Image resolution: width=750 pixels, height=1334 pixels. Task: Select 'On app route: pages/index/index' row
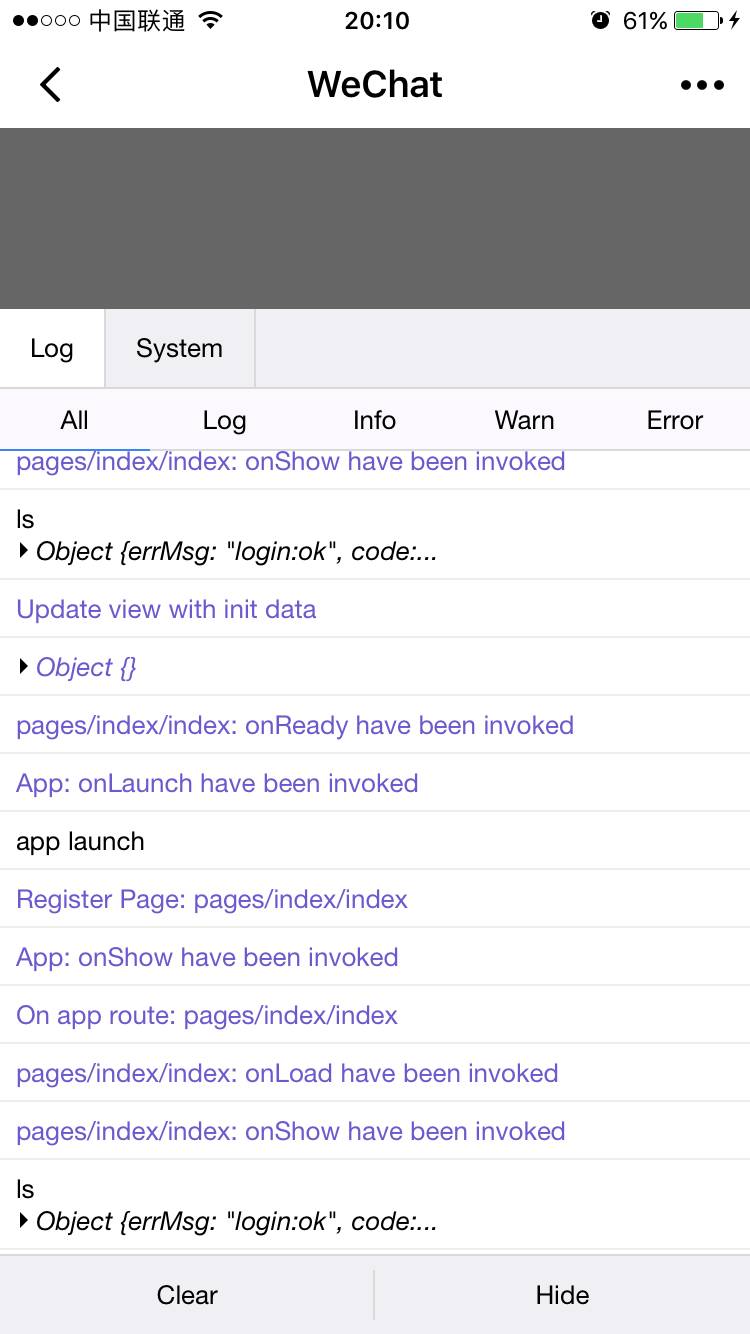pyautogui.click(x=375, y=1015)
